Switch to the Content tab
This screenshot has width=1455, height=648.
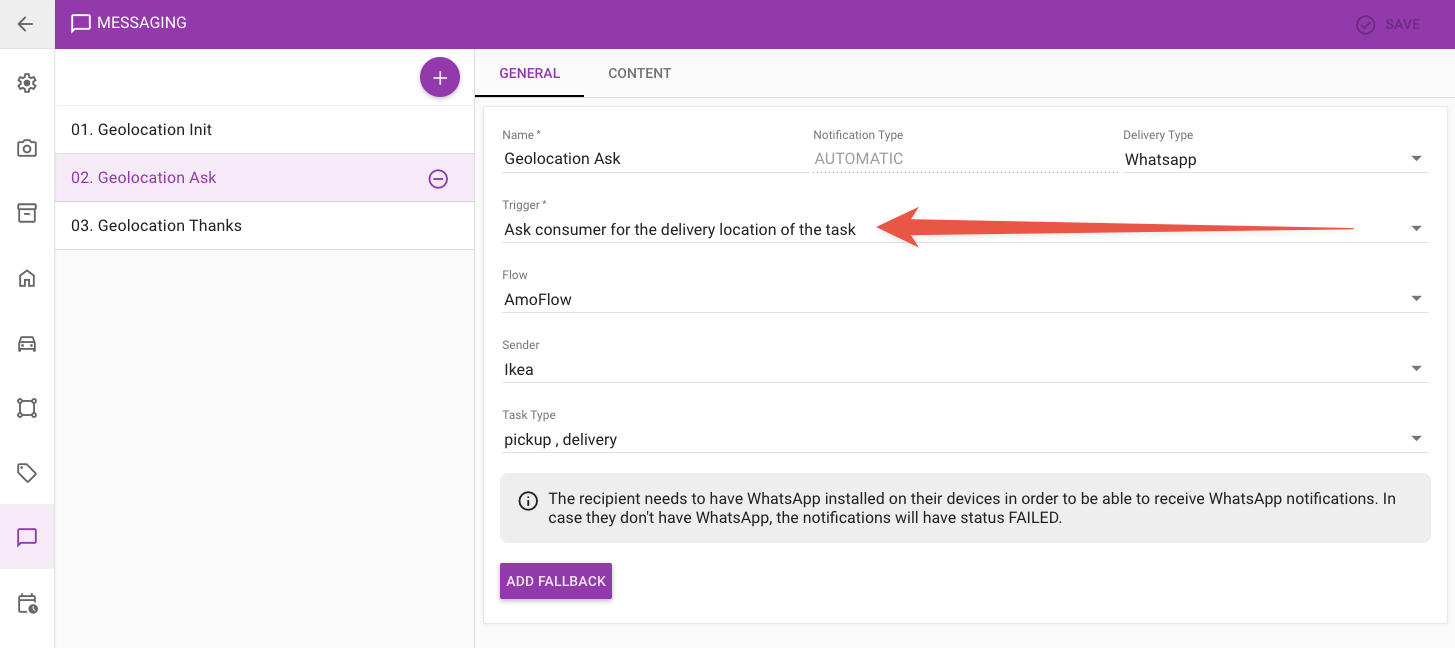(x=640, y=73)
